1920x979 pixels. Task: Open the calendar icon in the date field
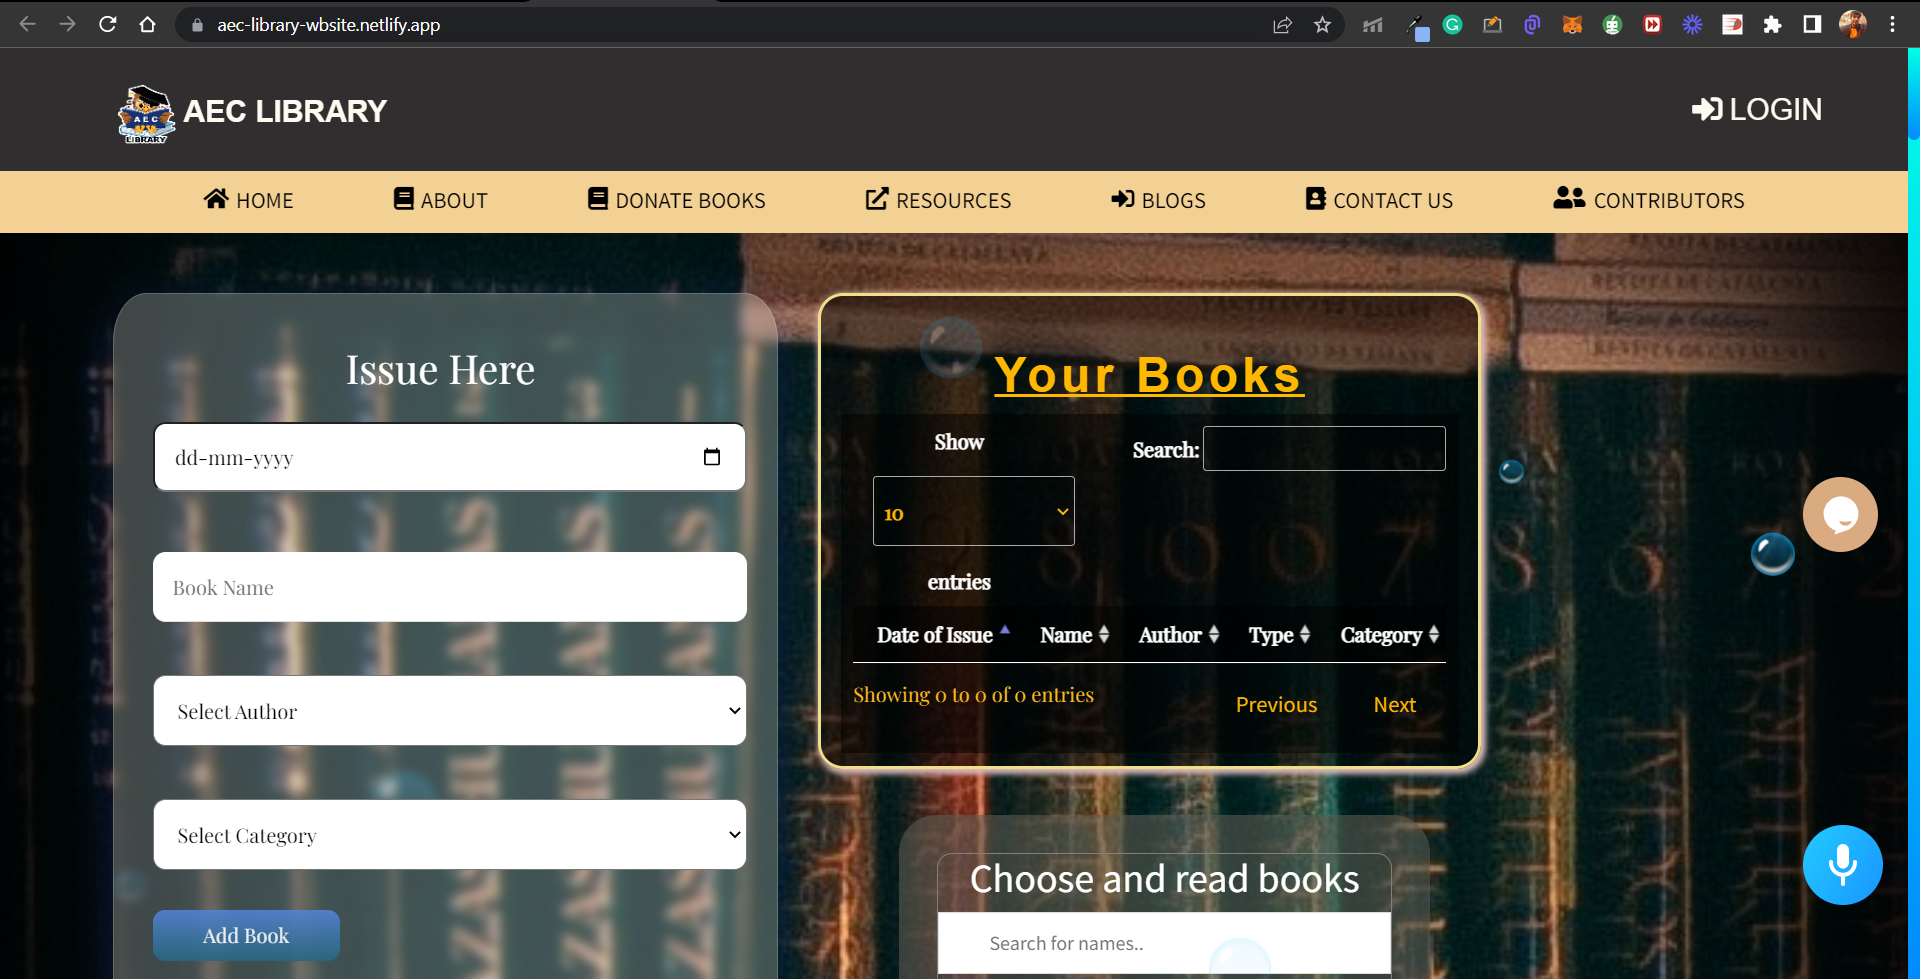[712, 456]
